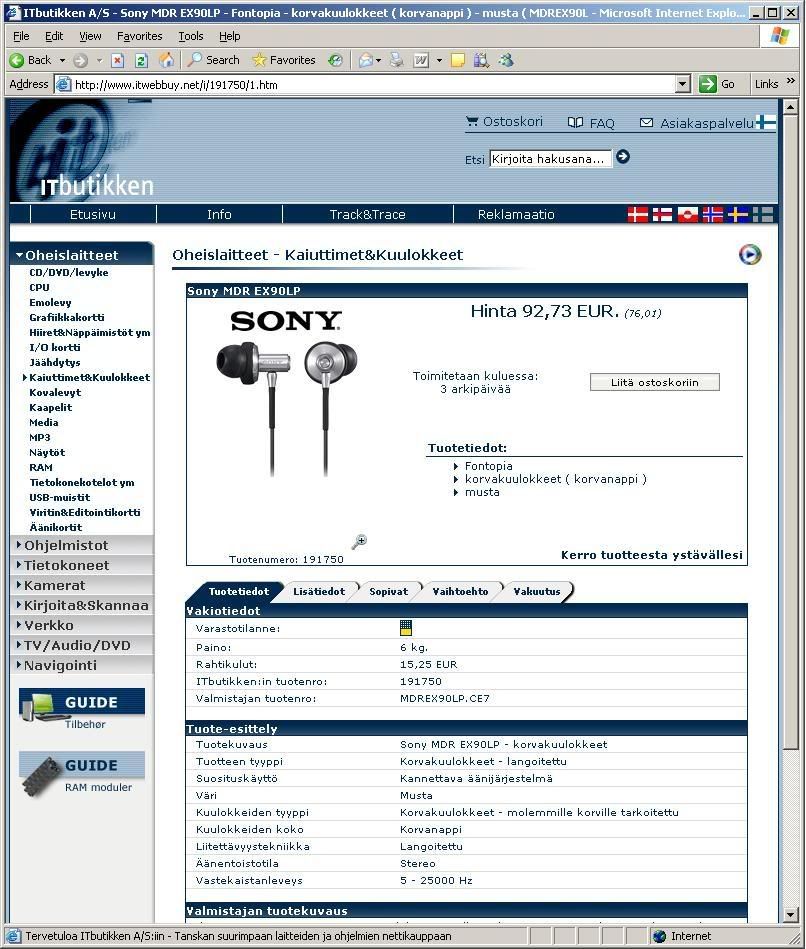Select Grafiikkakortti in the sidebar list
806x949 pixels.
click(67, 317)
